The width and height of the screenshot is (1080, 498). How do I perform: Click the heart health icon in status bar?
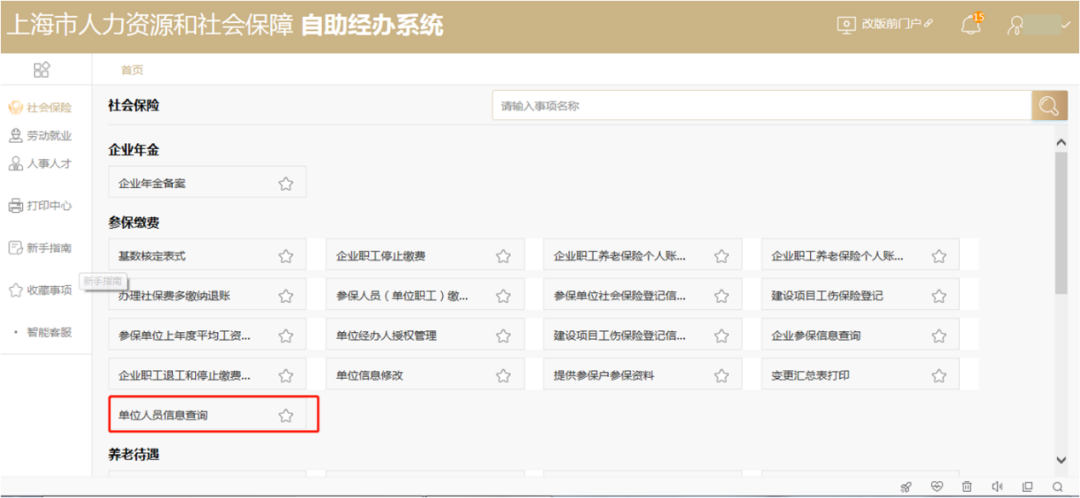click(936, 487)
